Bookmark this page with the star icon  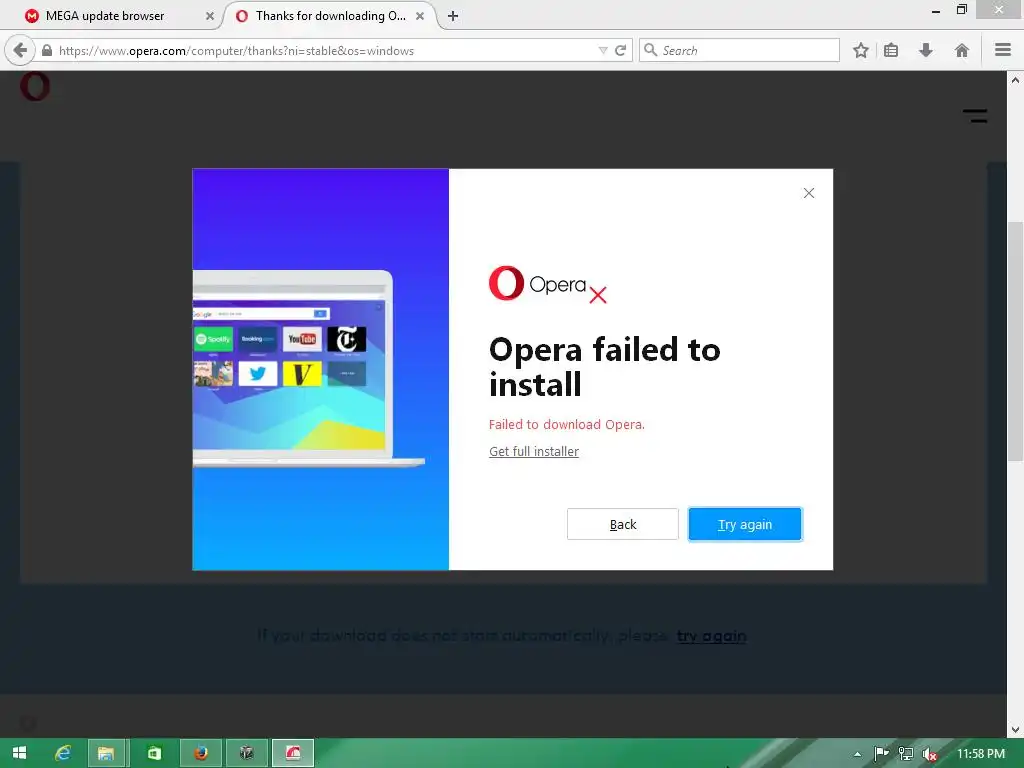pos(861,50)
